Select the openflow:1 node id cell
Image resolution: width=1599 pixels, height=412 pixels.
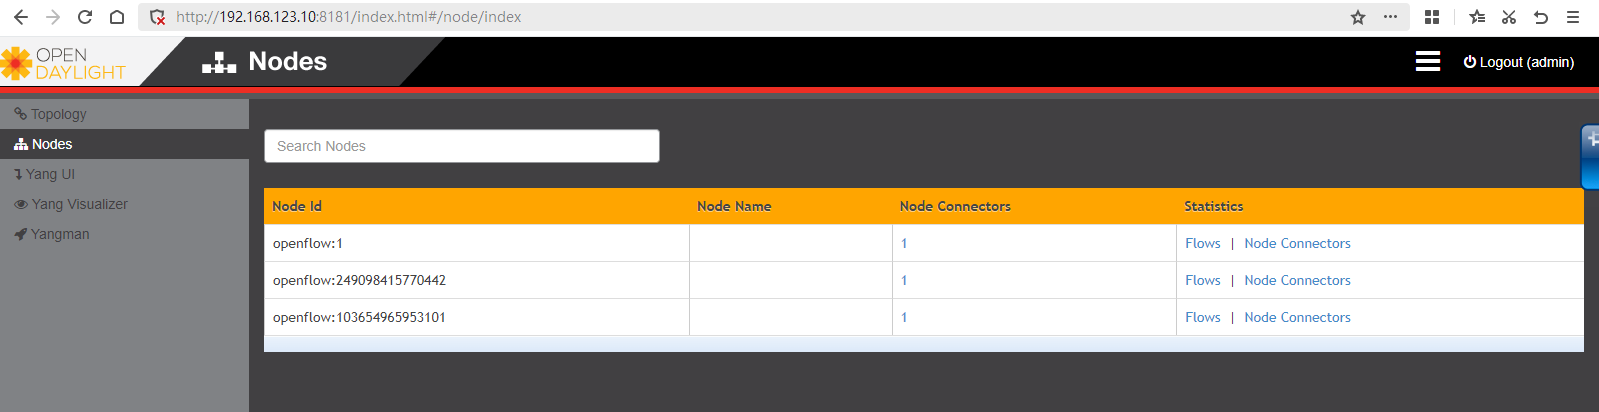point(476,243)
